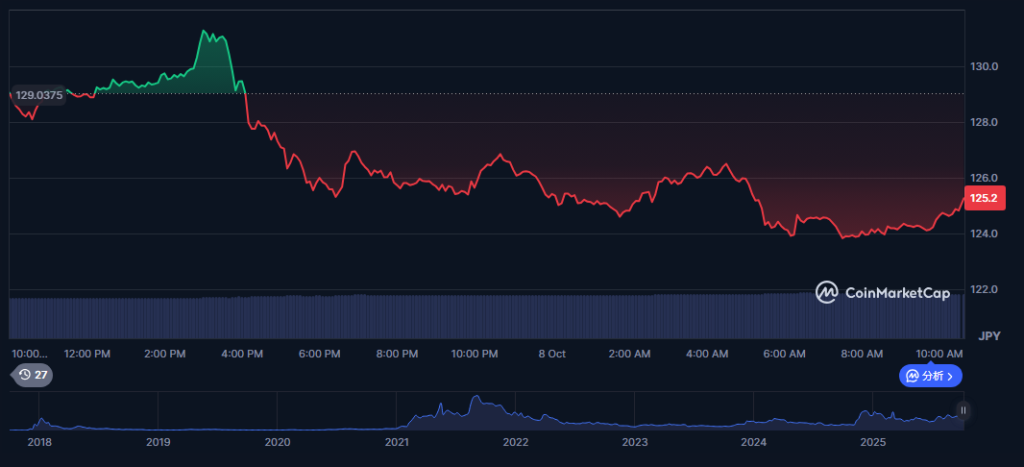
Task: Click the 8 Oct date label
Action: tap(552, 354)
